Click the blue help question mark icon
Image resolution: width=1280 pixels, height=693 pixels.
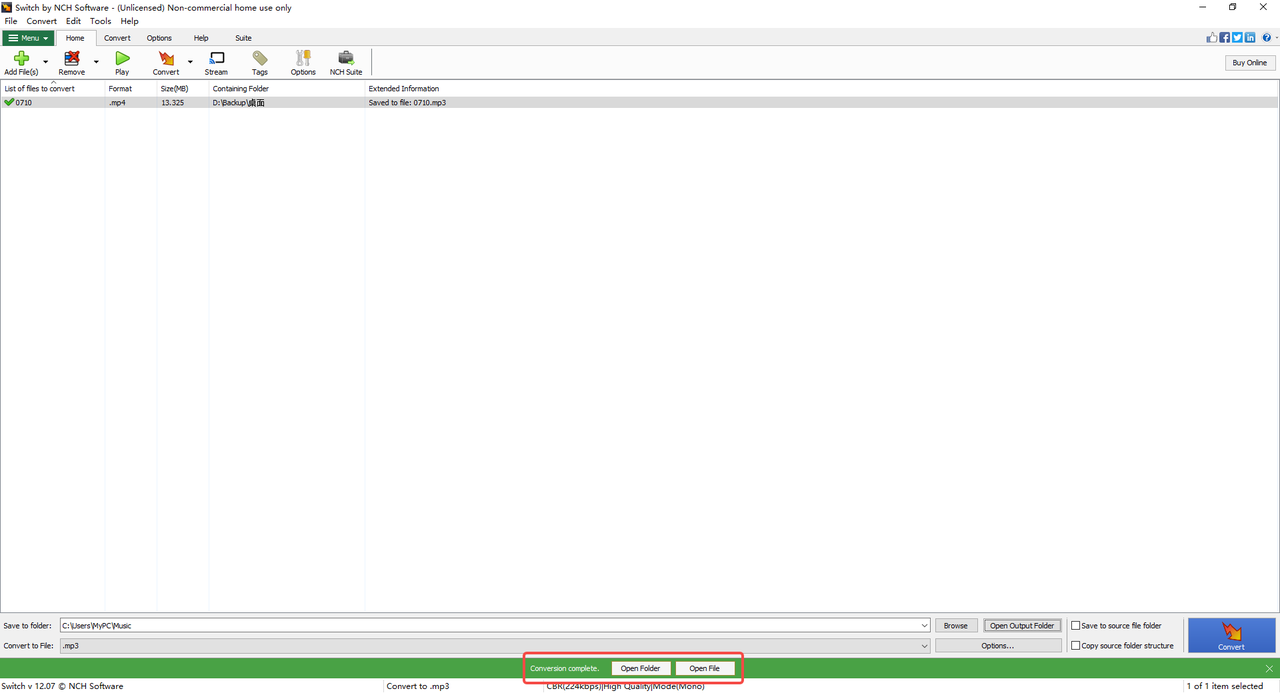click(x=1266, y=37)
